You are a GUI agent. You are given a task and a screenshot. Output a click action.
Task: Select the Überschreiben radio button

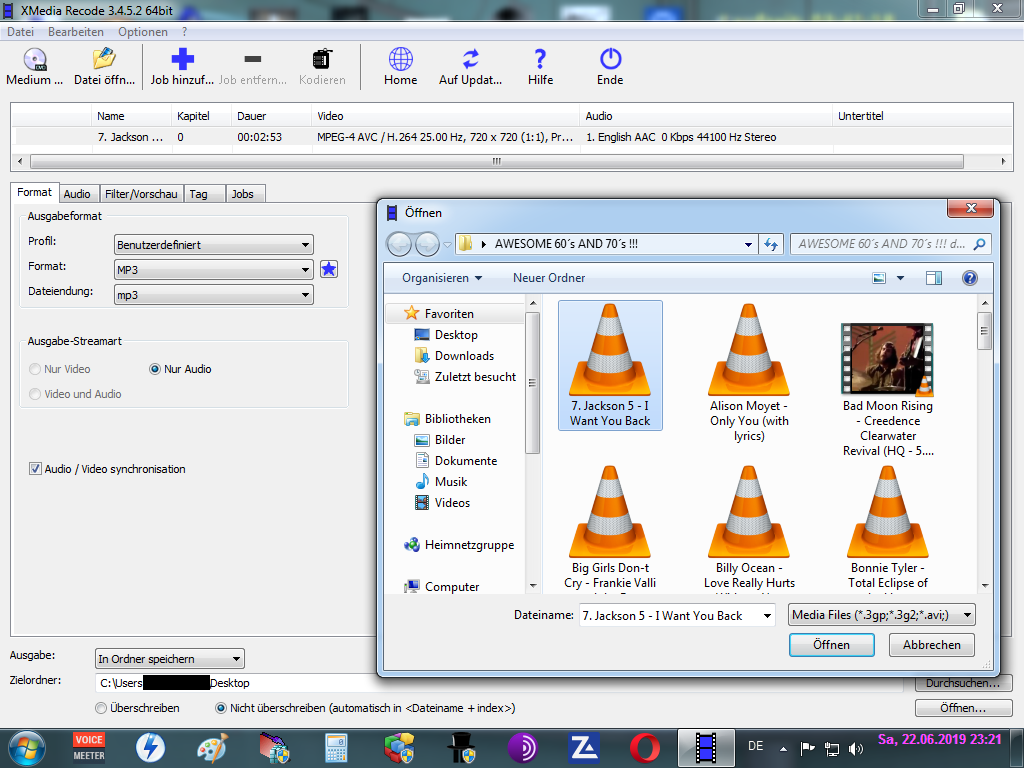[101, 708]
